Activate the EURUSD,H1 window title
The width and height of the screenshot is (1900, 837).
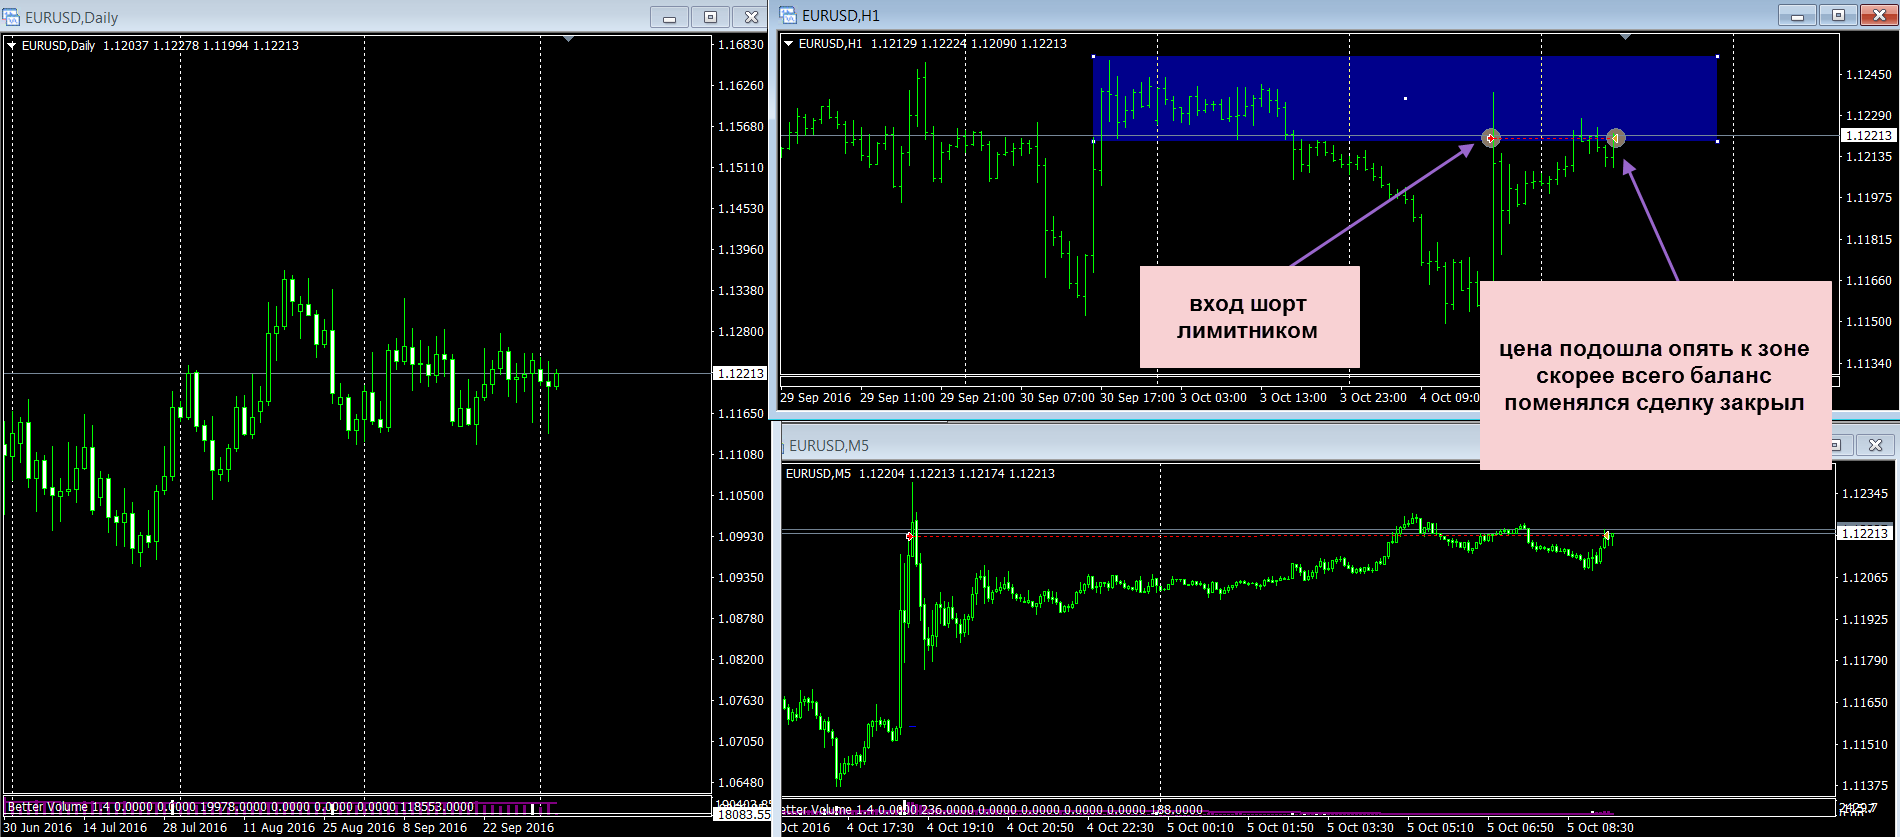[x=841, y=16]
